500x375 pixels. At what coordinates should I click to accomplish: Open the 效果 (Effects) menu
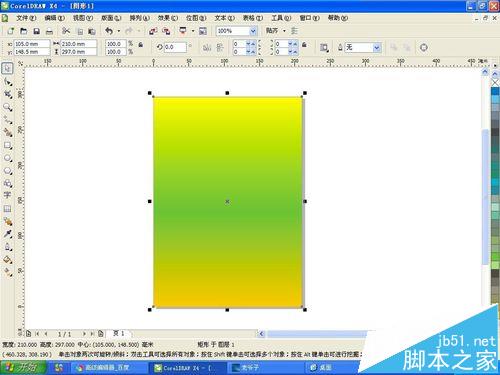[168, 18]
